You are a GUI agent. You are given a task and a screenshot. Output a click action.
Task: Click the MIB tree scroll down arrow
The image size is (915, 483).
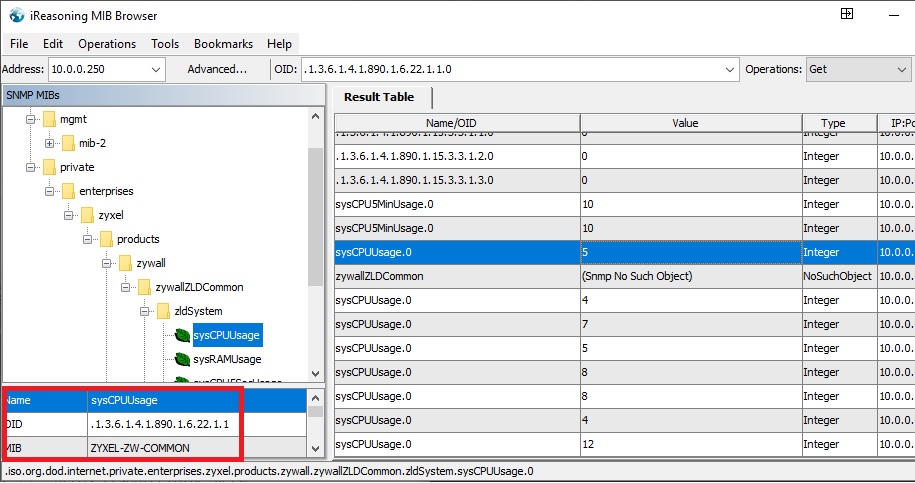point(316,374)
